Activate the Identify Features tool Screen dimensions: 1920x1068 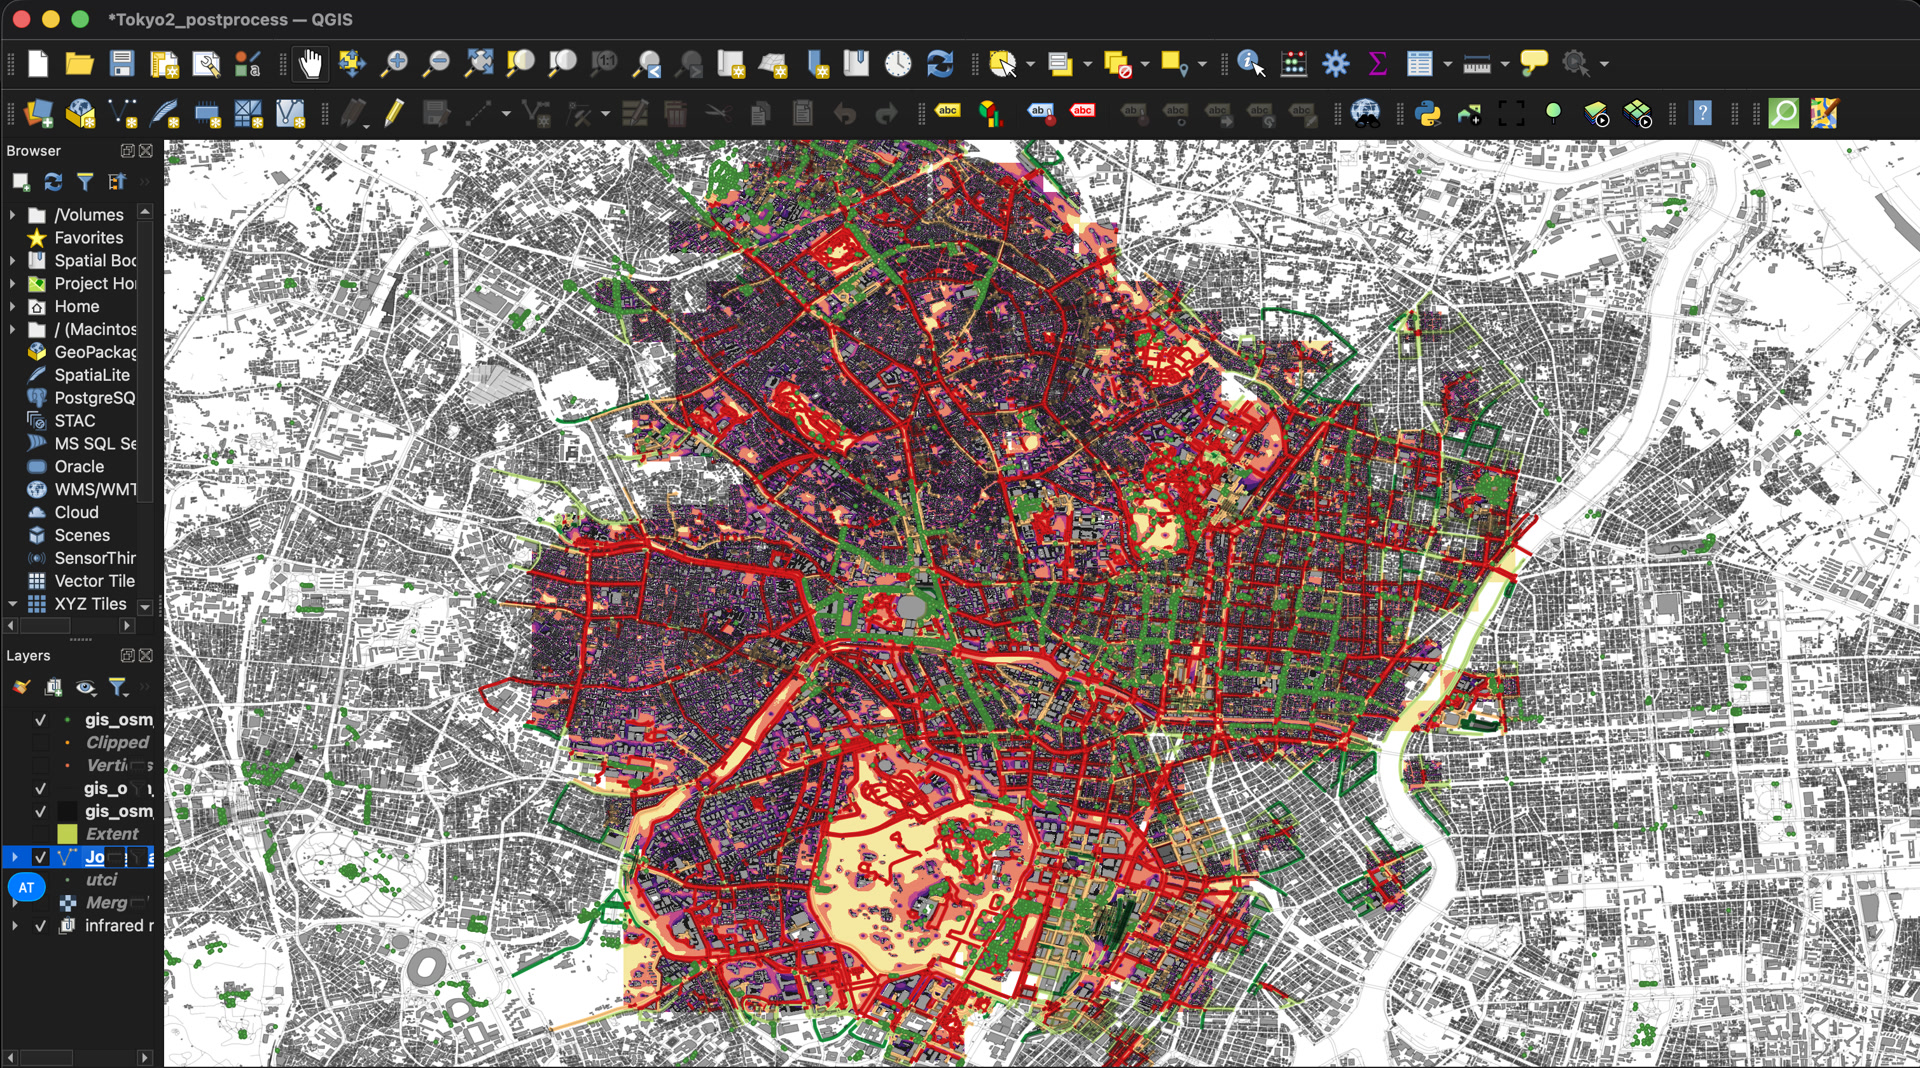point(1251,64)
